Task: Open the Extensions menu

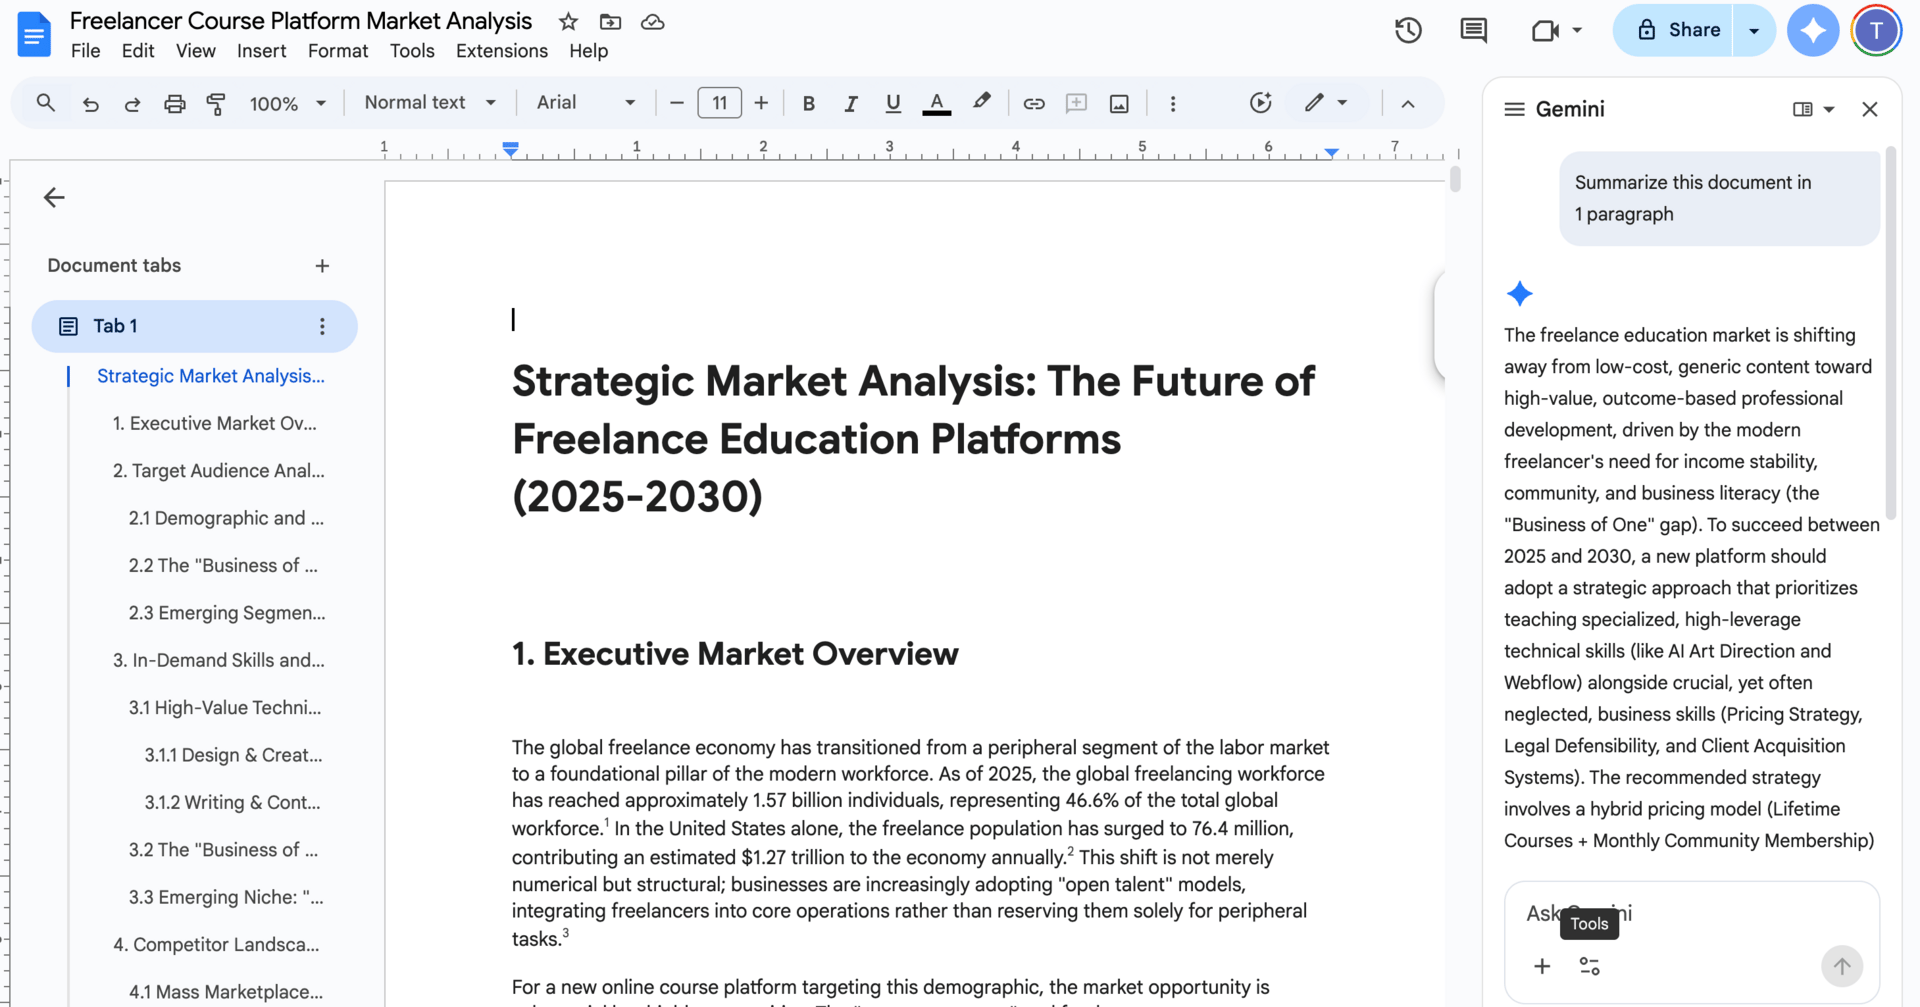Action: pyautogui.click(x=502, y=51)
